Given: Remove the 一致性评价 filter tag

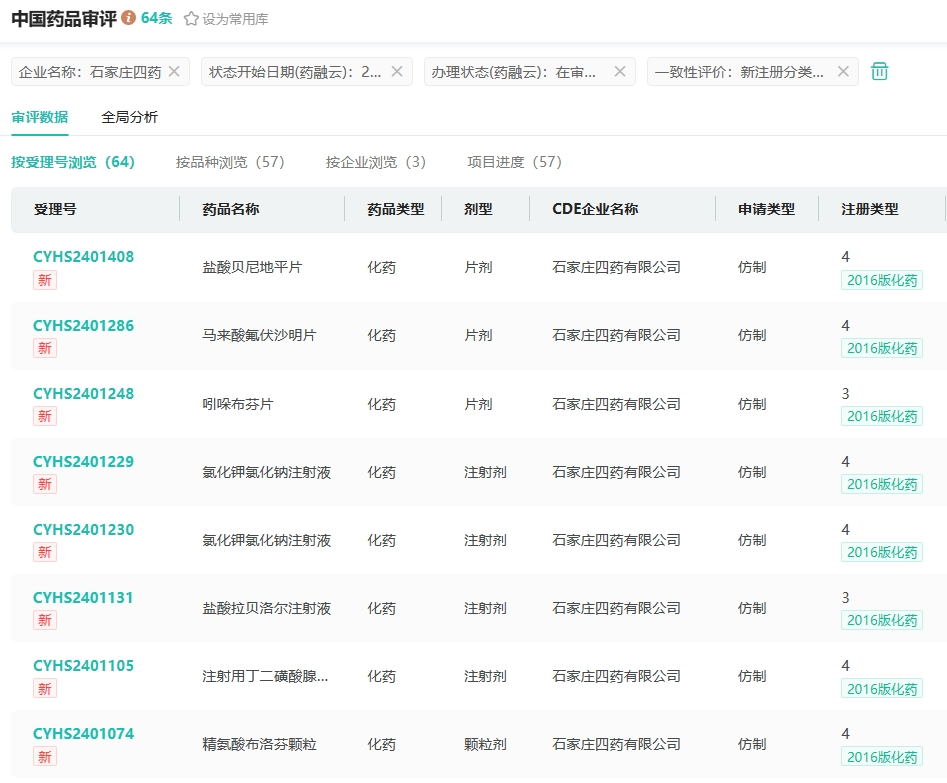Looking at the screenshot, I should (x=843, y=71).
